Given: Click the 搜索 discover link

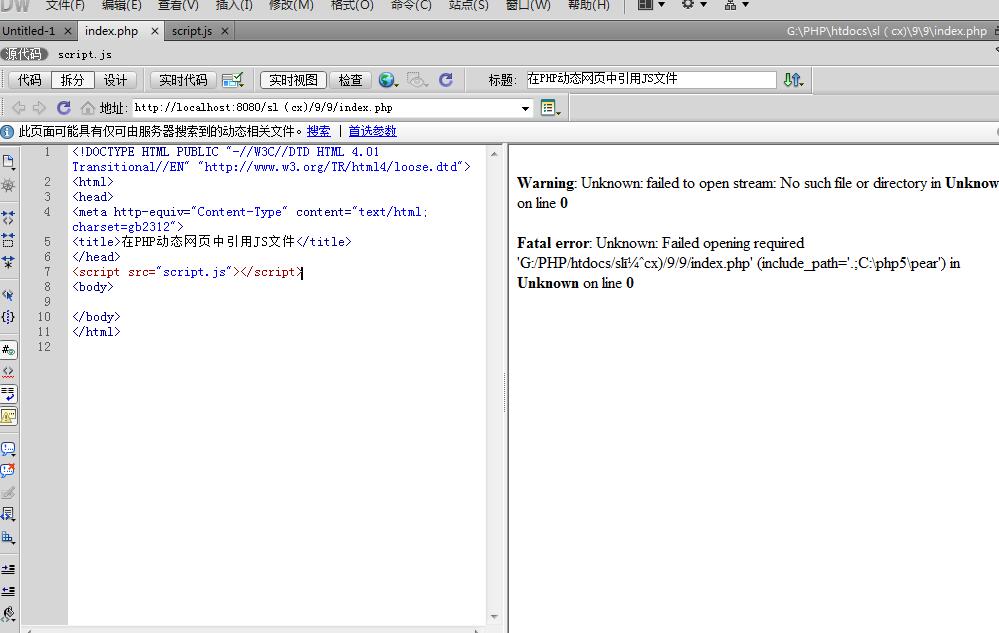Looking at the screenshot, I should tap(319, 131).
